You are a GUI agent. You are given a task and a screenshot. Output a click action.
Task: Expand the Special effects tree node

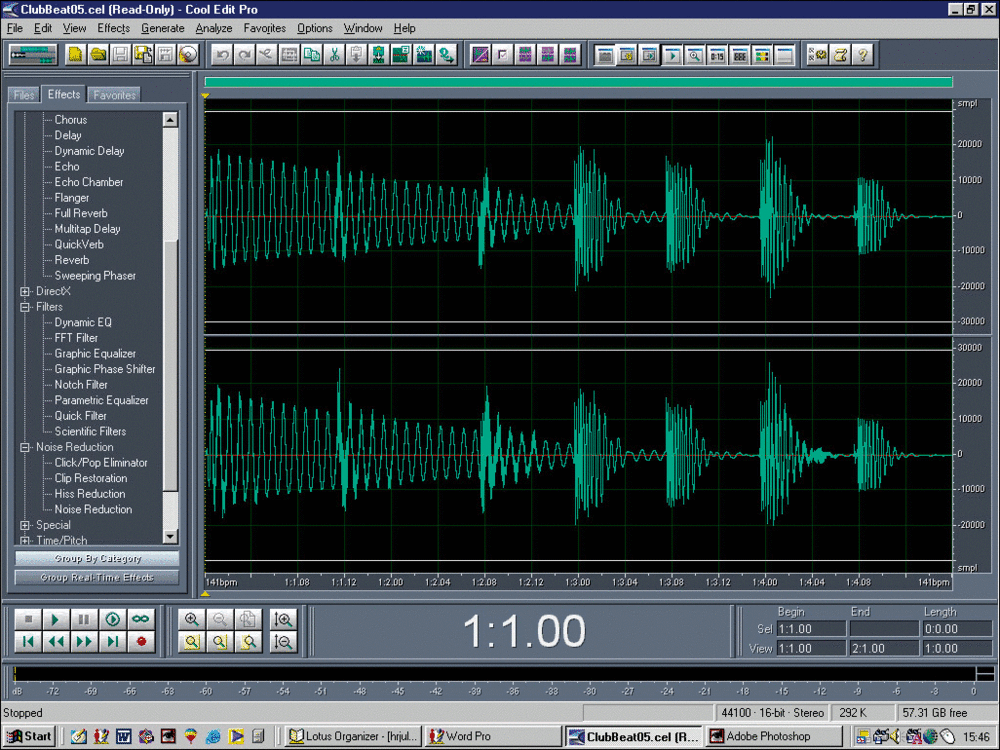tap(26, 526)
